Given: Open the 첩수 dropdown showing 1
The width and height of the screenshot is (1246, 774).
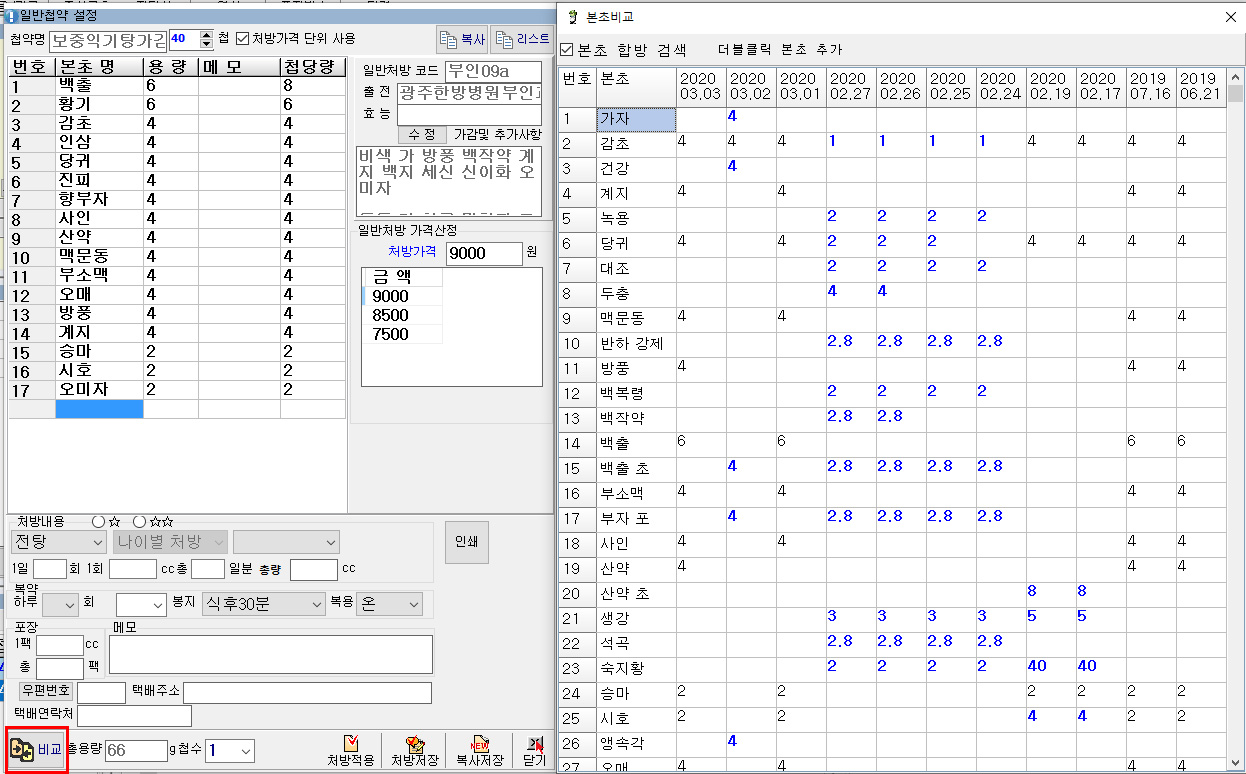Looking at the screenshot, I should [229, 750].
